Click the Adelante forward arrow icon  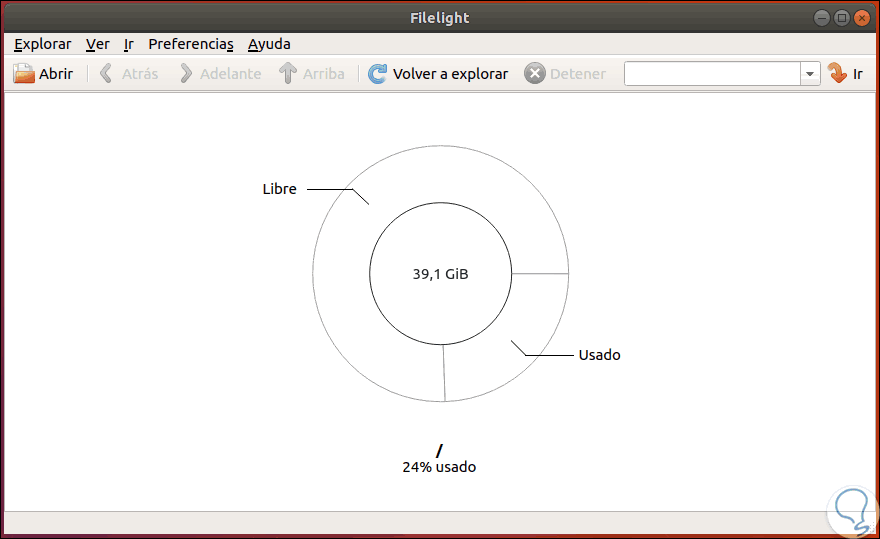186,74
